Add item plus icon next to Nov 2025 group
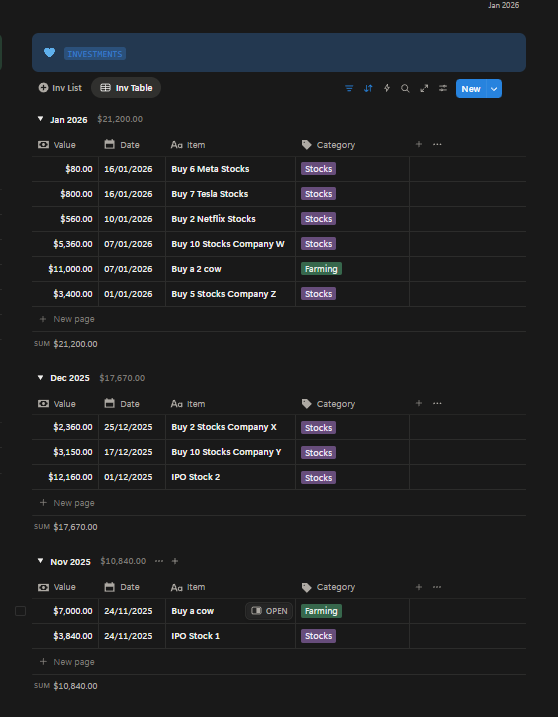The image size is (558, 717). tap(175, 561)
